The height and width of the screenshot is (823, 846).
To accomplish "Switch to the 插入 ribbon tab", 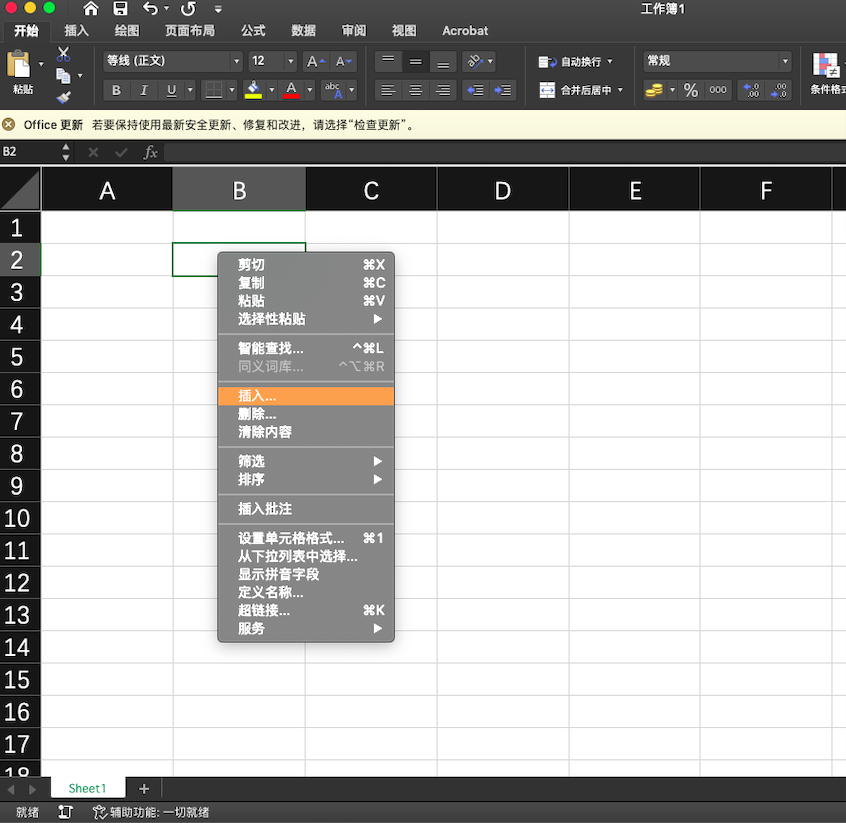I will [x=76, y=30].
